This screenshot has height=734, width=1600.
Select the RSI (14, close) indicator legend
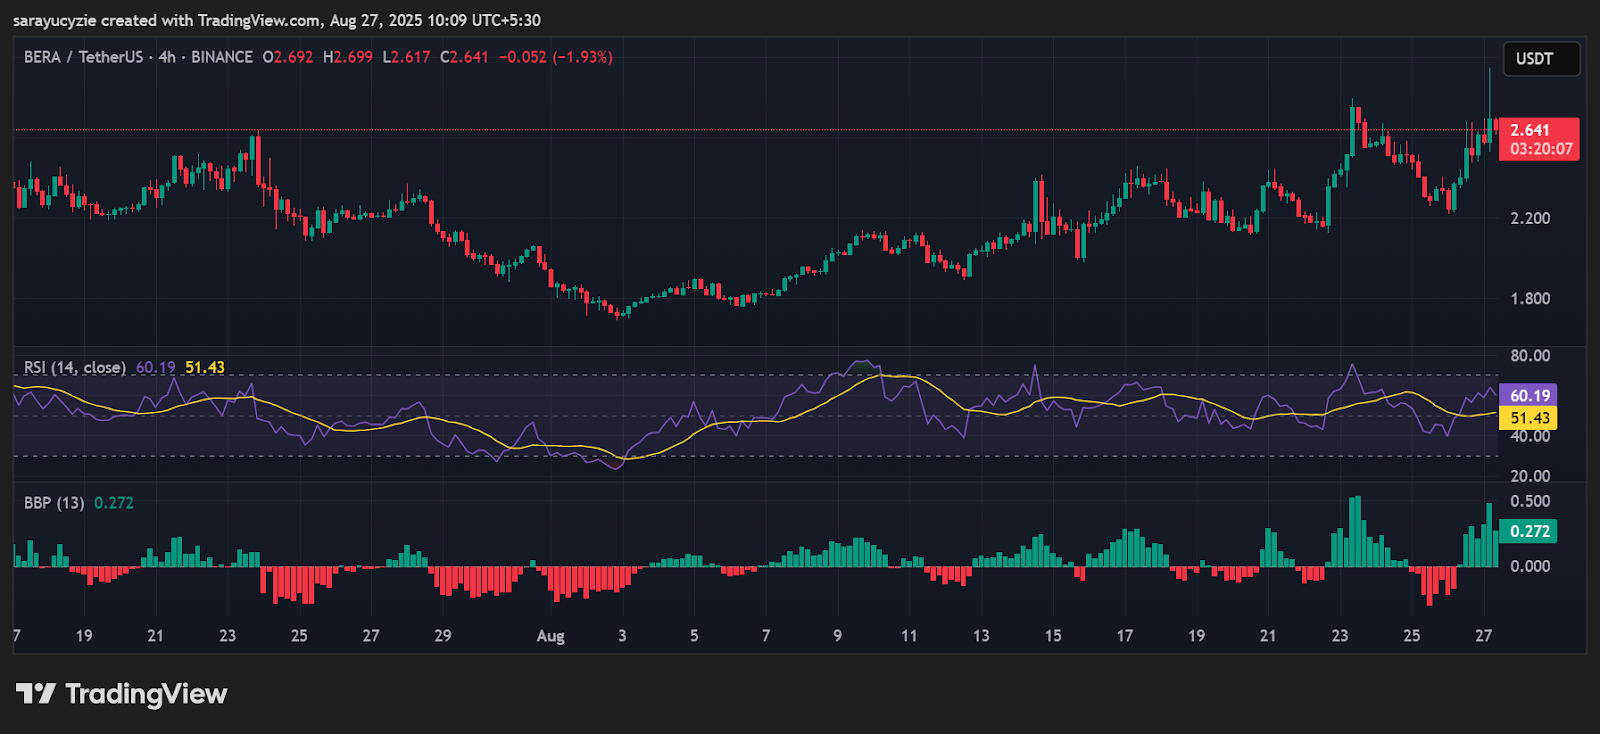(x=75, y=367)
